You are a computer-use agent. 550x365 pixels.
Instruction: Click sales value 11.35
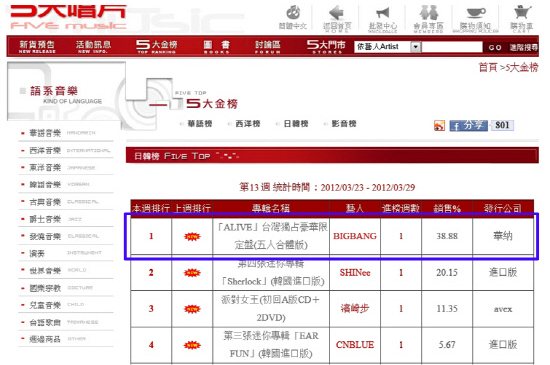coord(447,309)
